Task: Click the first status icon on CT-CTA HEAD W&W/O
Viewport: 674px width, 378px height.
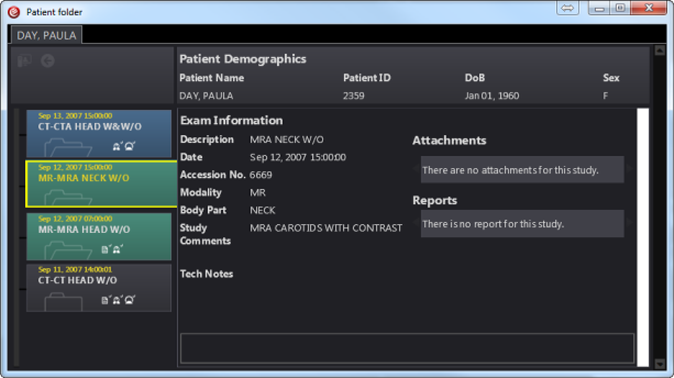Action: pos(117,146)
